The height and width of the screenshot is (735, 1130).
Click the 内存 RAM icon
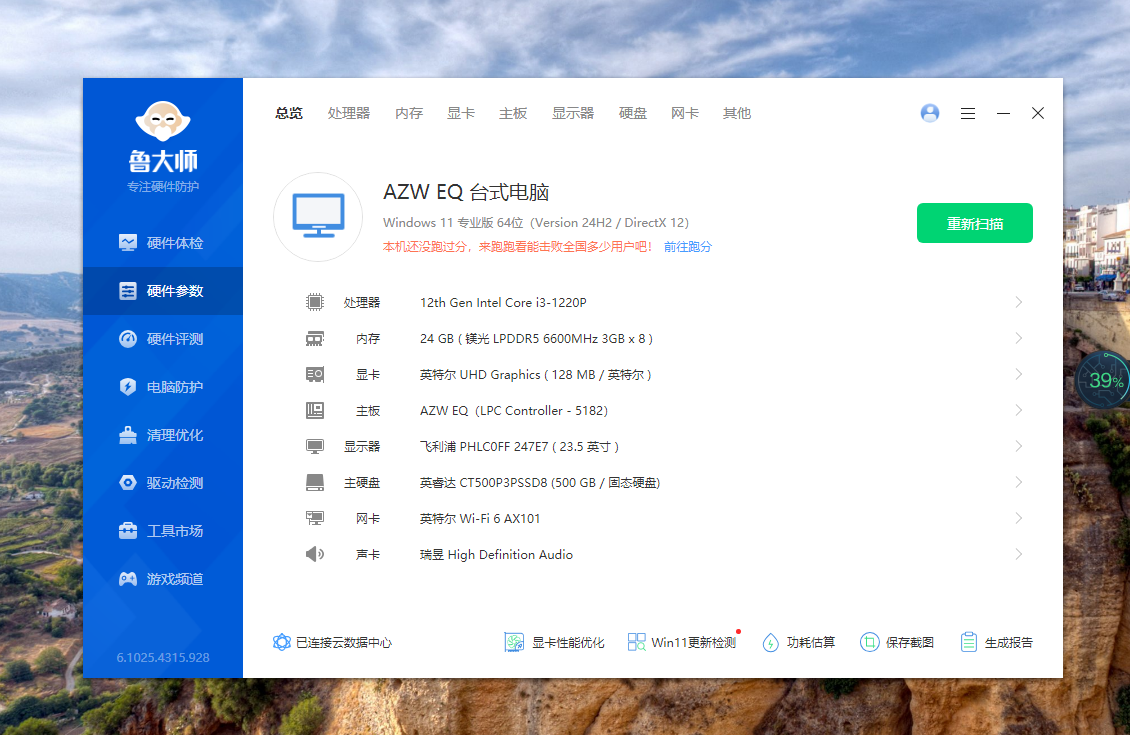point(315,338)
